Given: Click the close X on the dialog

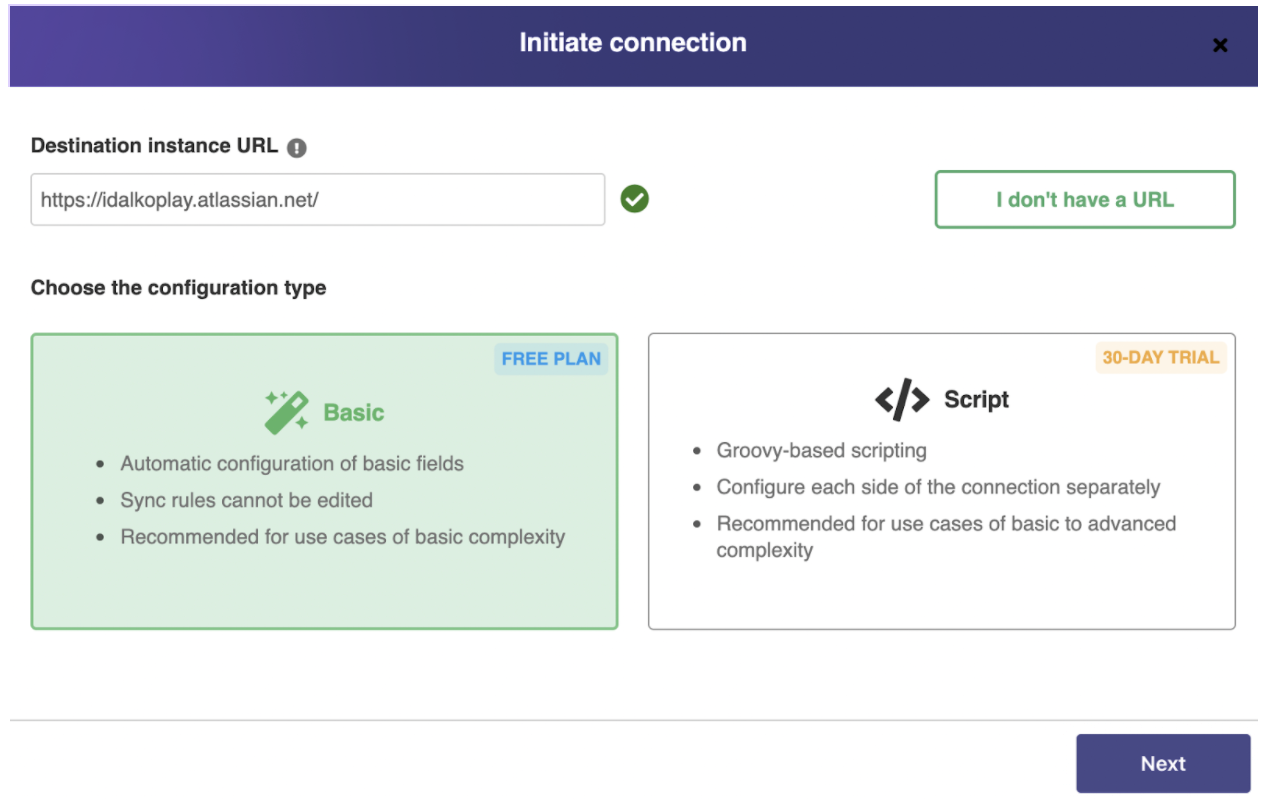Looking at the screenshot, I should [1220, 44].
